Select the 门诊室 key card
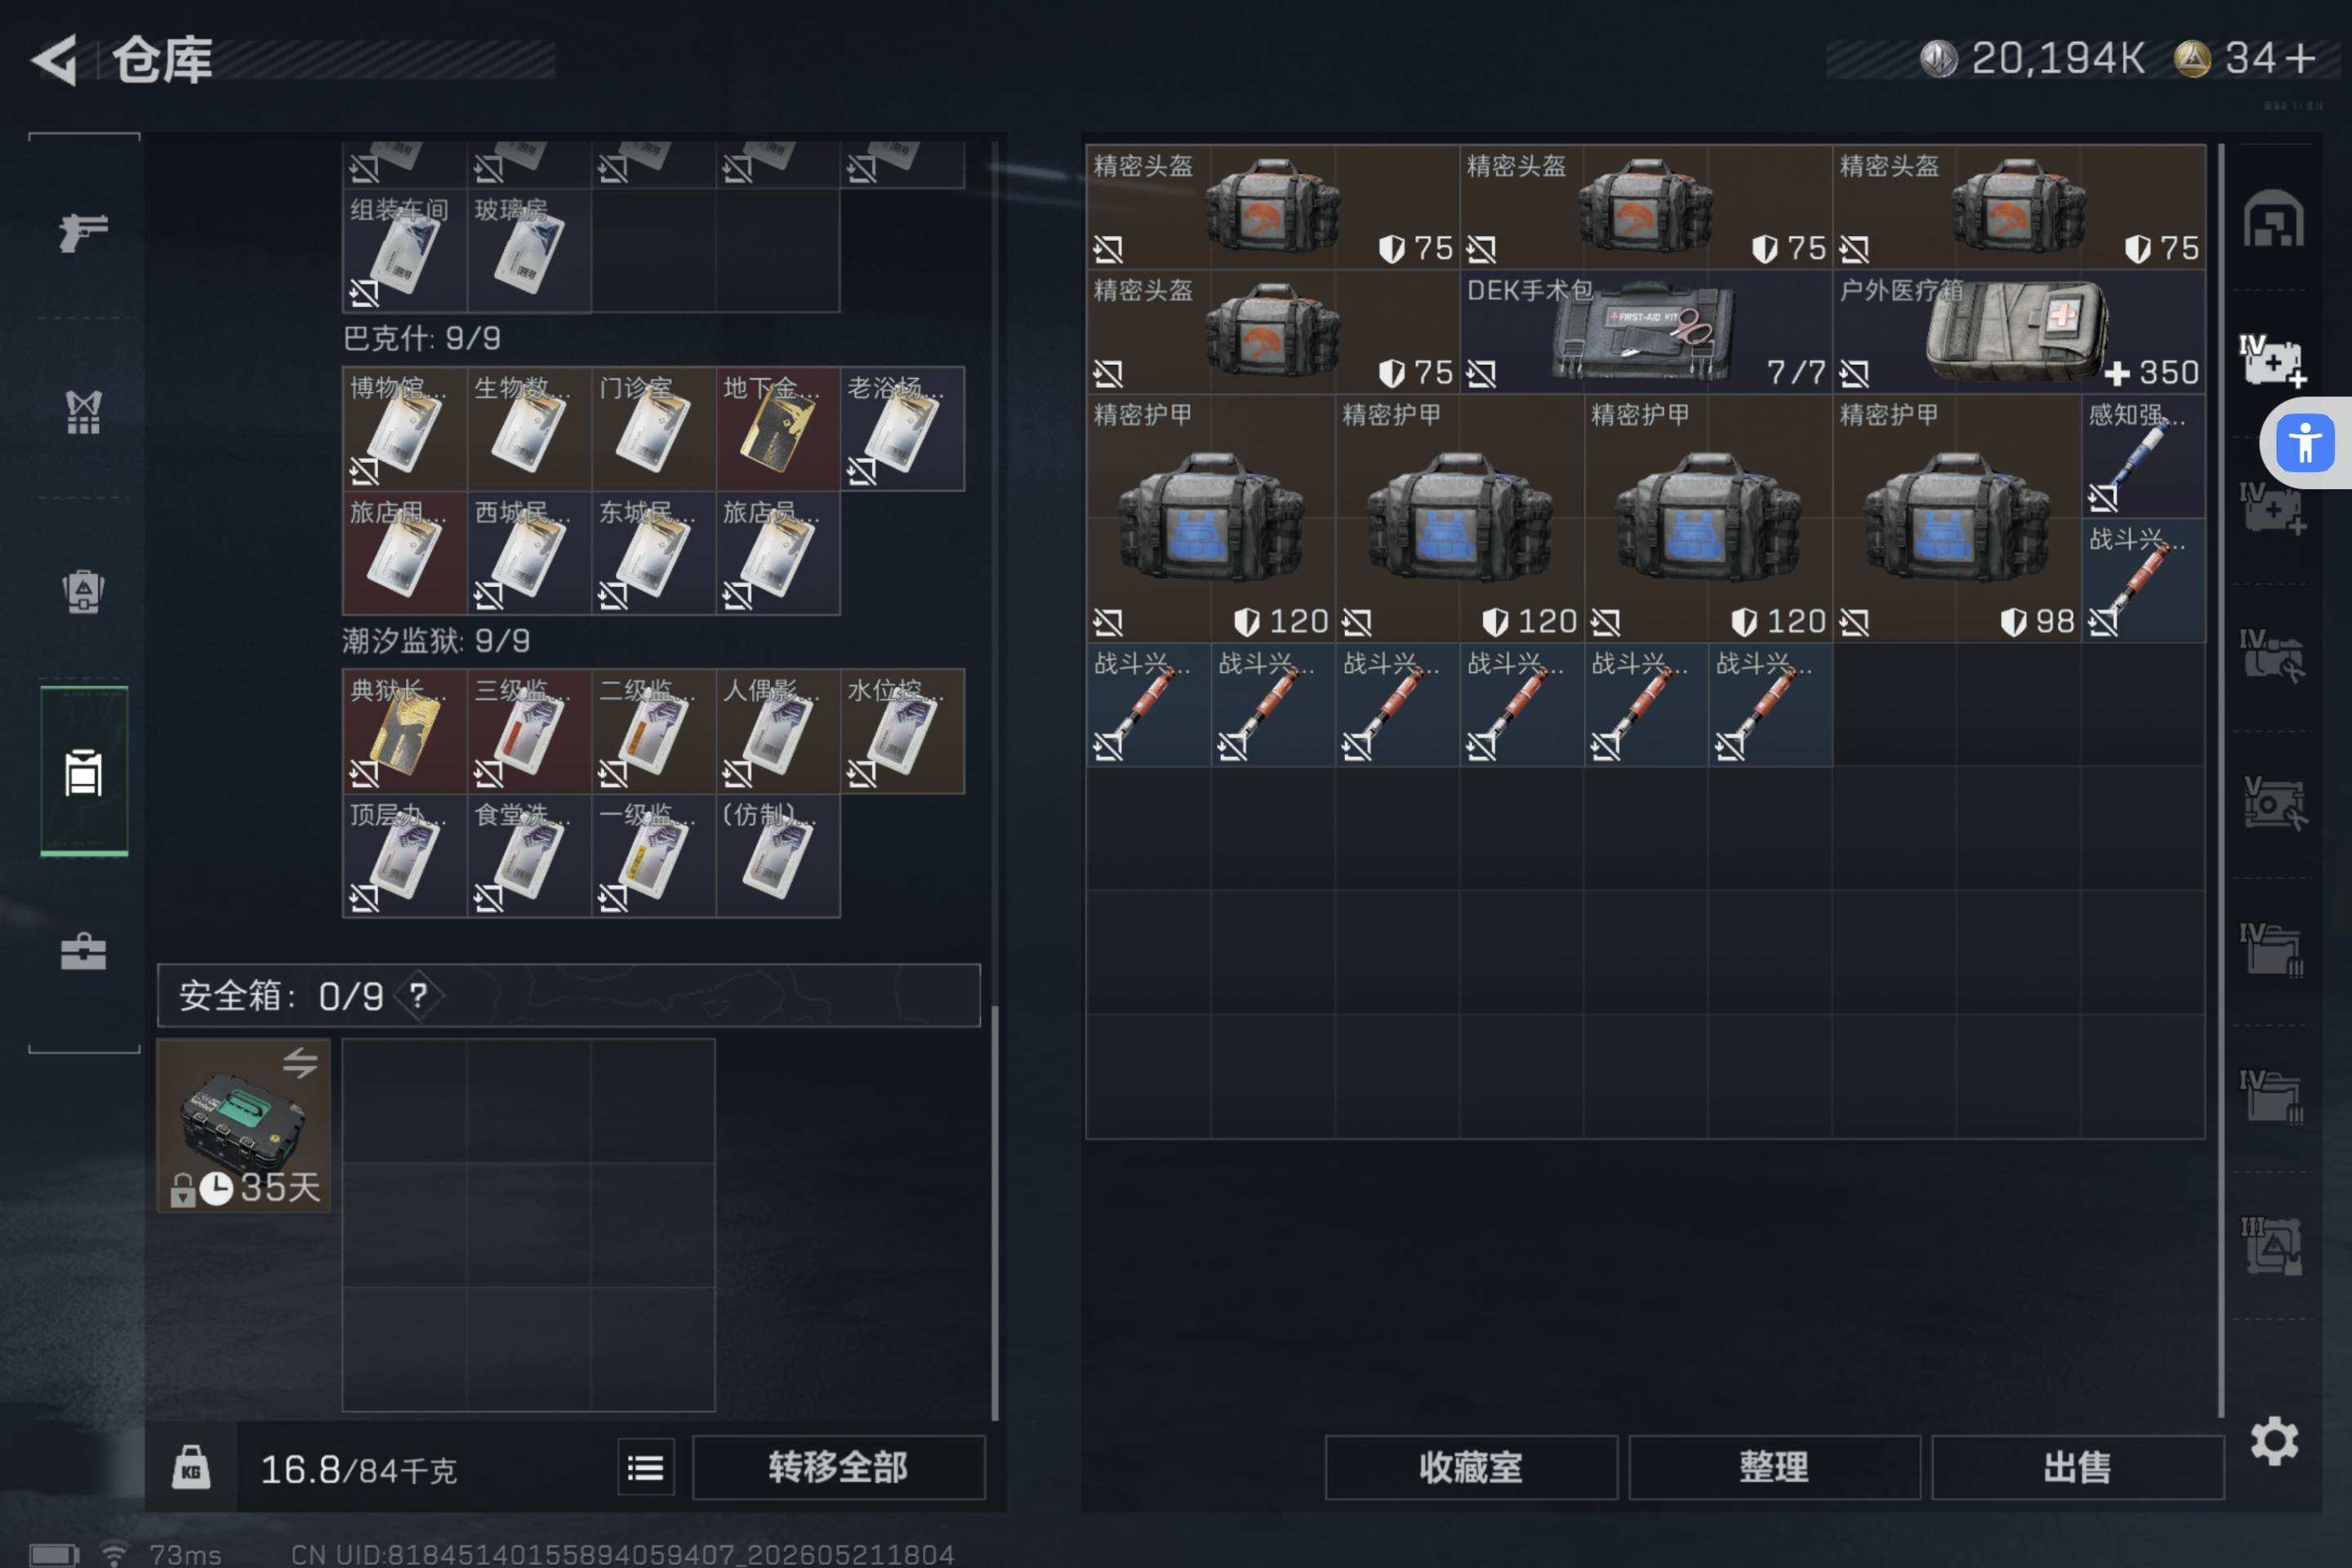Viewport: 2352px width, 1568px height. click(654, 428)
